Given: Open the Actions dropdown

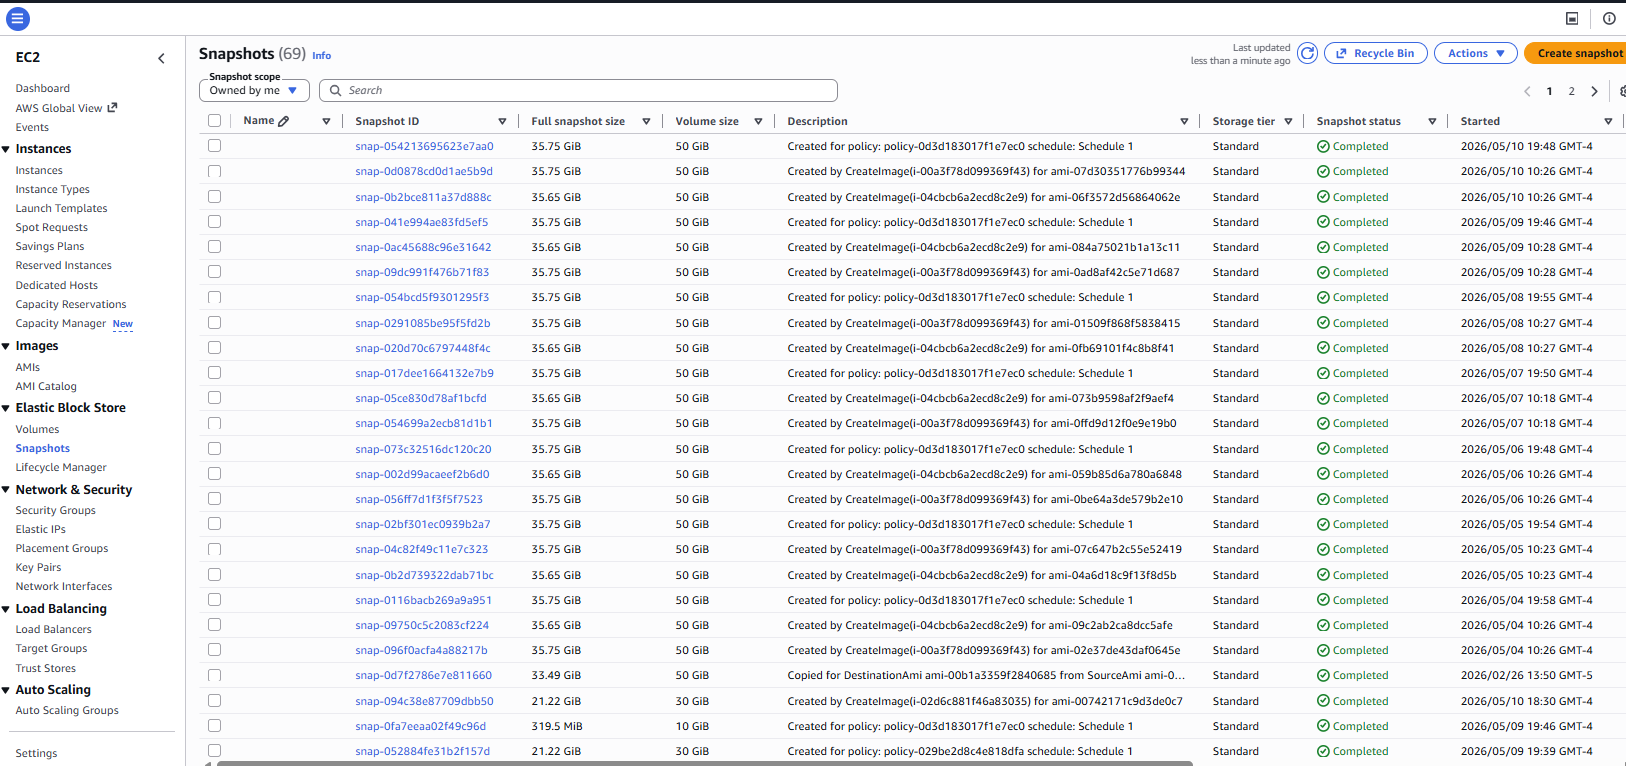Looking at the screenshot, I should pyautogui.click(x=1476, y=53).
